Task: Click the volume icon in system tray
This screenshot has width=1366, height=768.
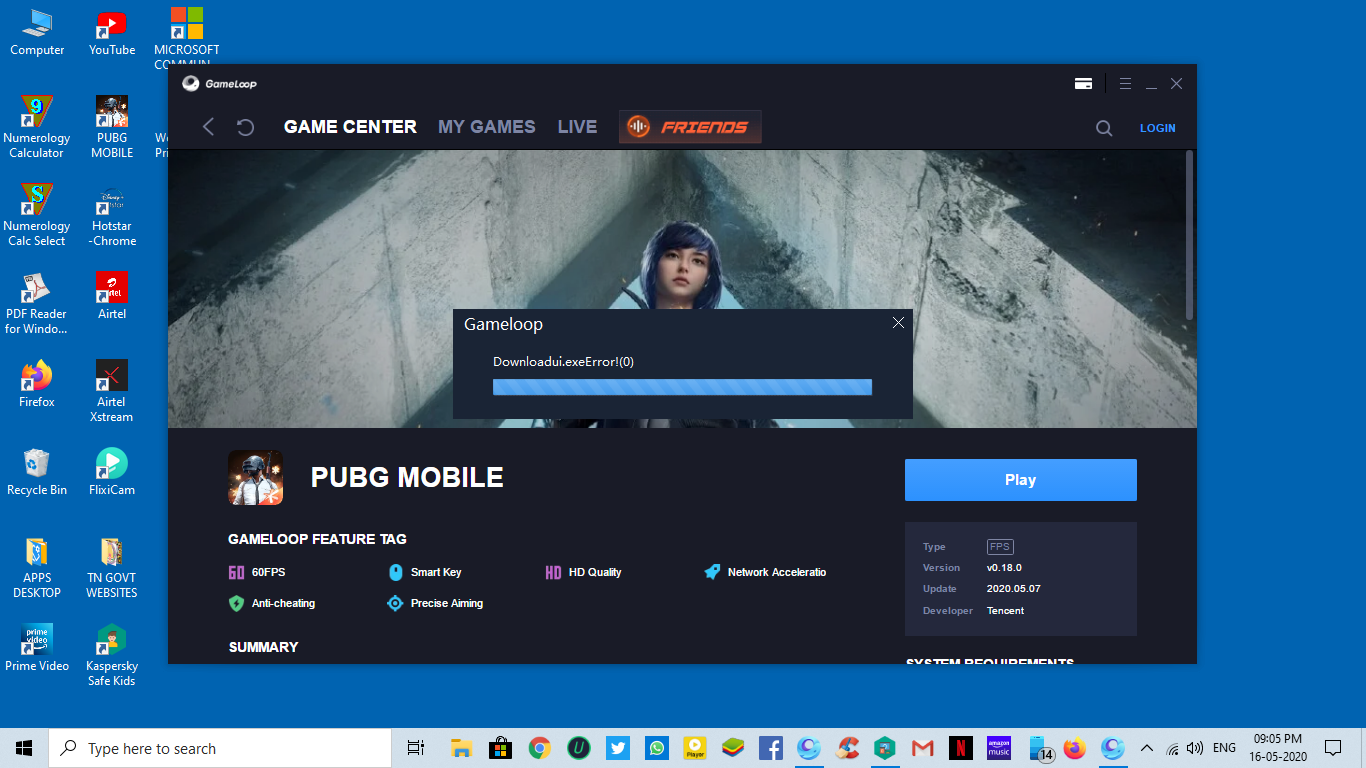Action: click(1194, 748)
